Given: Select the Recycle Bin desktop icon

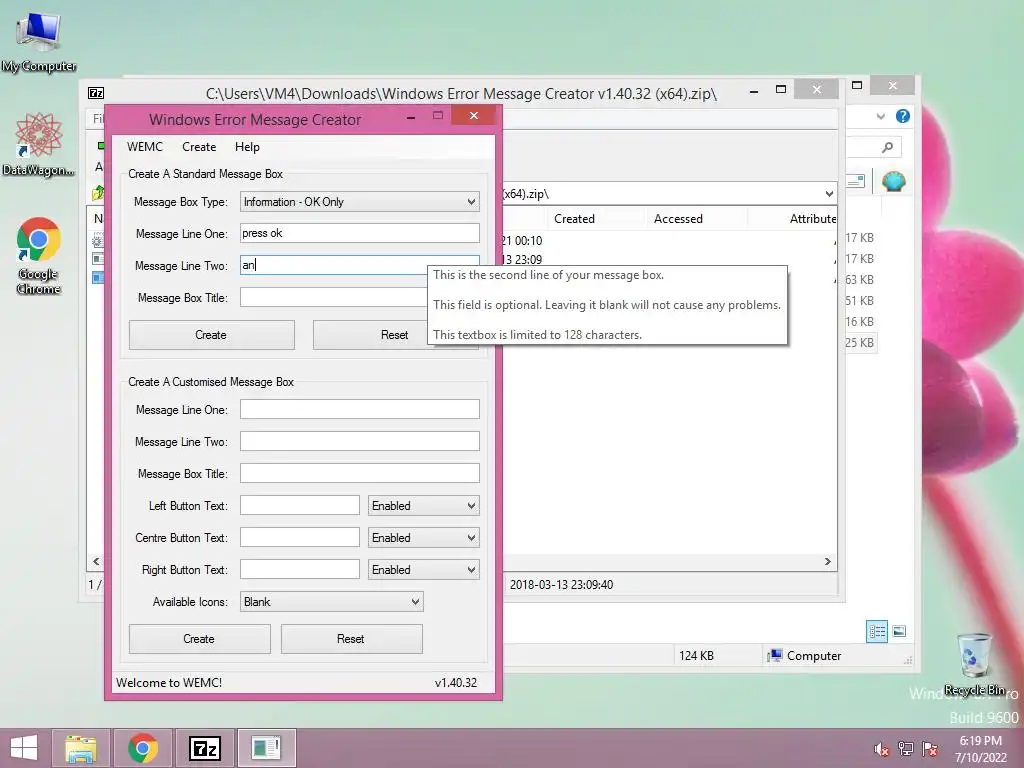Looking at the screenshot, I should pyautogui.click(x=975, y=664).
